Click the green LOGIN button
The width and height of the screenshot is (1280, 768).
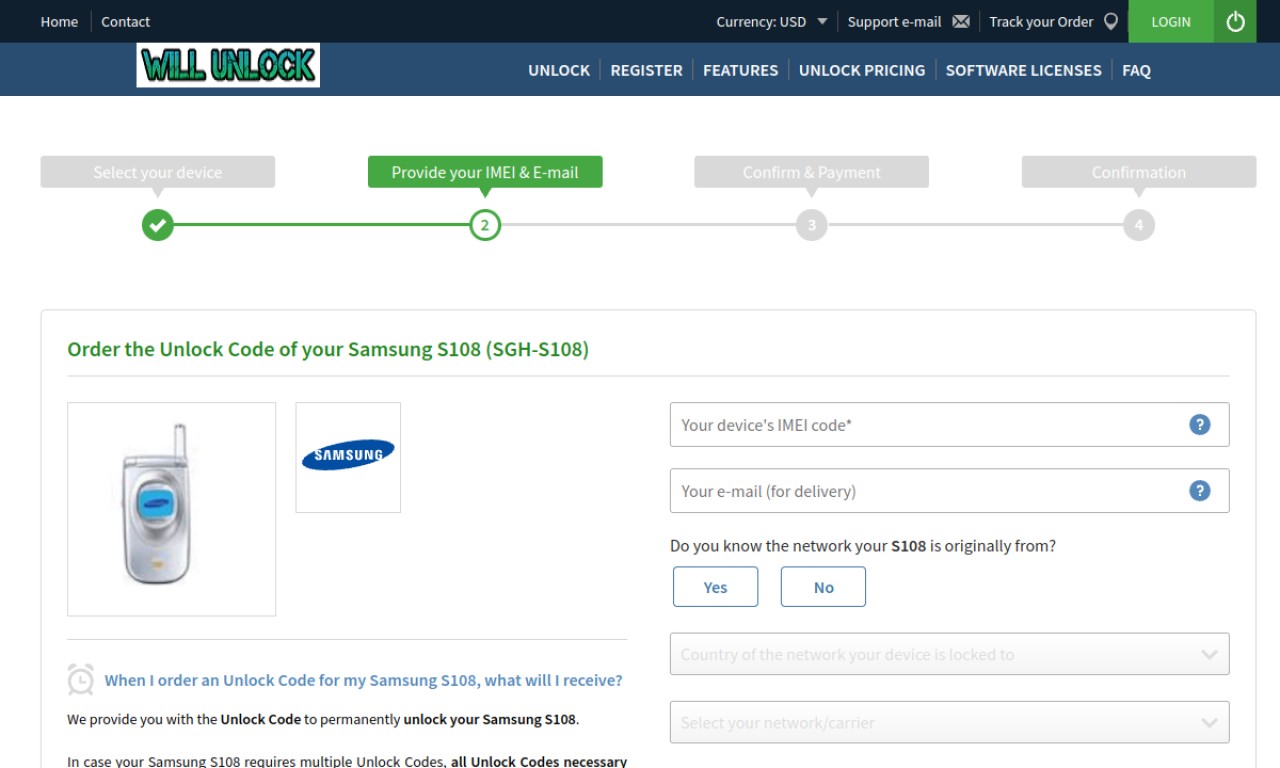1171,21
